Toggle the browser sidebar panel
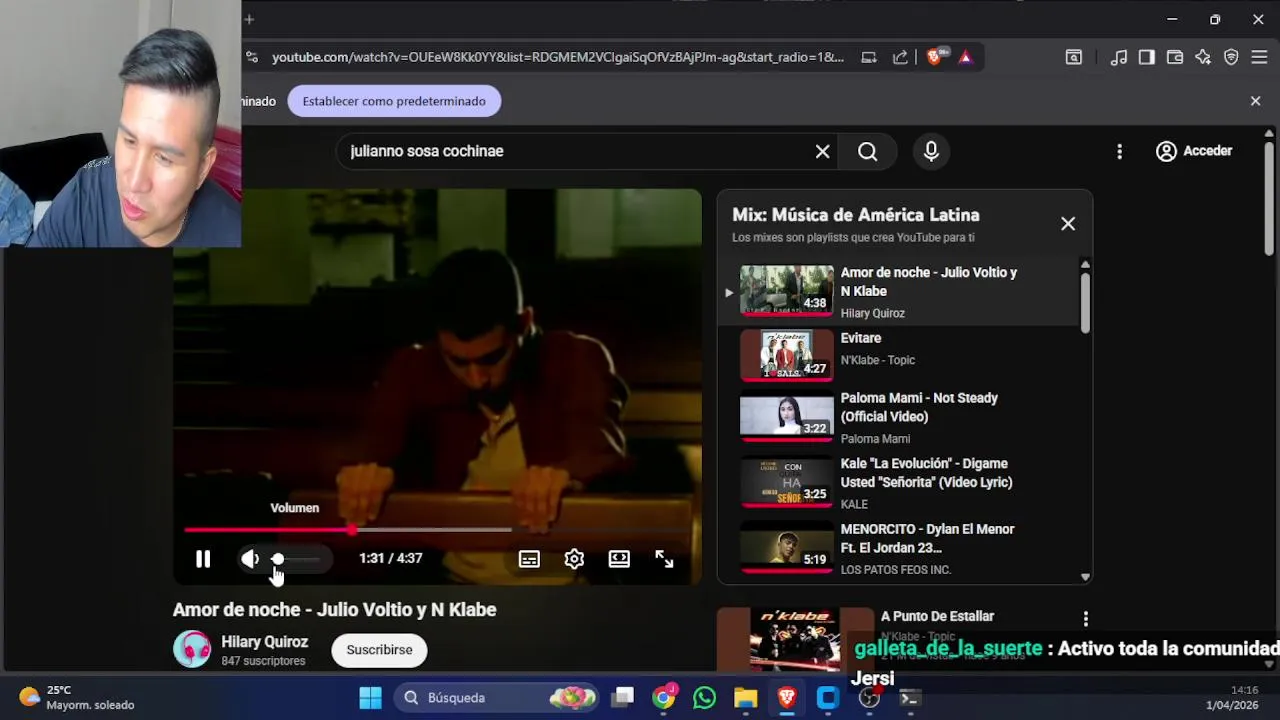This screenshot has height=720, width=1280. point(1147,57)
